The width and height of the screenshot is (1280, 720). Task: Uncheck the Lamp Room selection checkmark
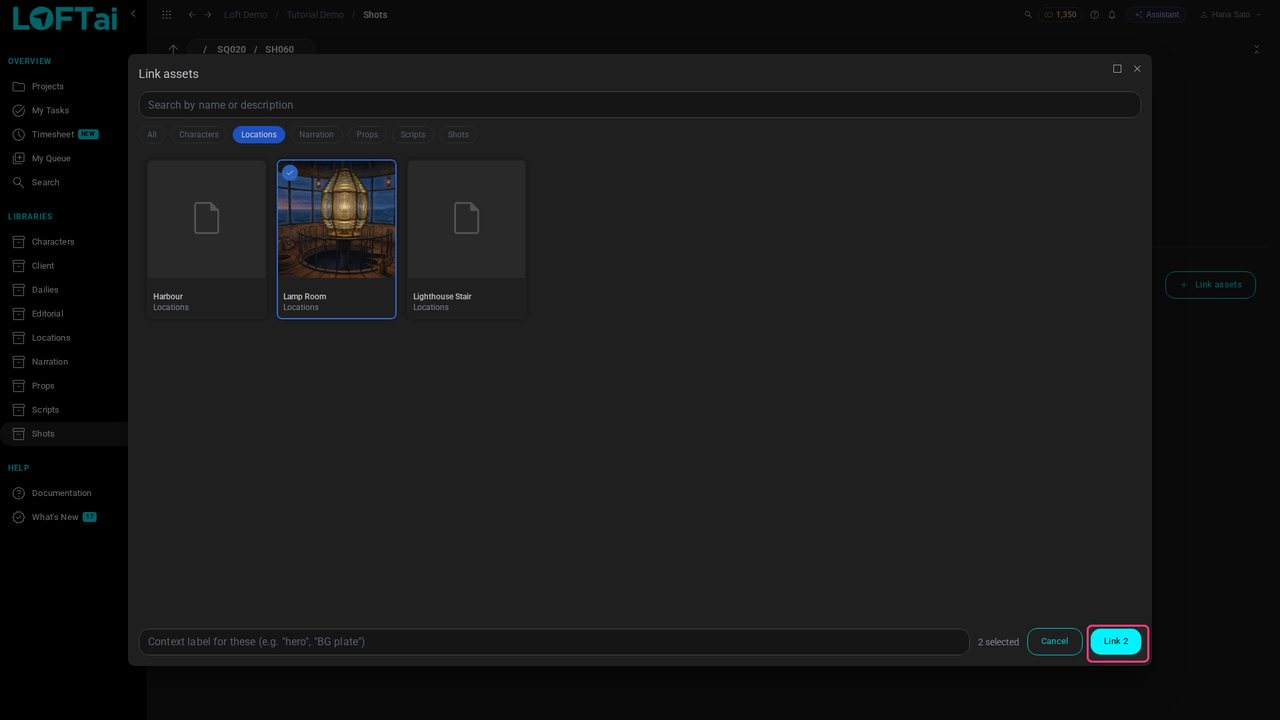(x=290, y=173)
